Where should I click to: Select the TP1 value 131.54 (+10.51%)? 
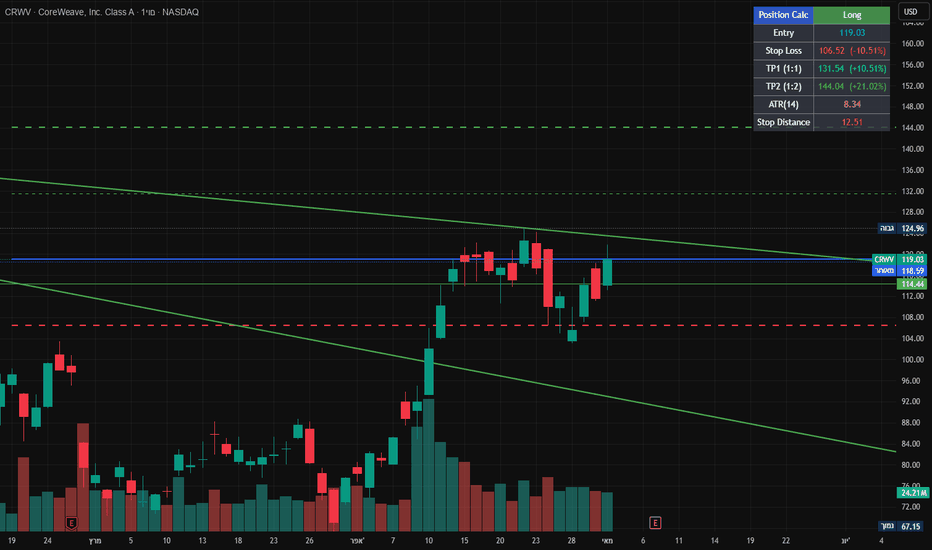click(851, 68)
